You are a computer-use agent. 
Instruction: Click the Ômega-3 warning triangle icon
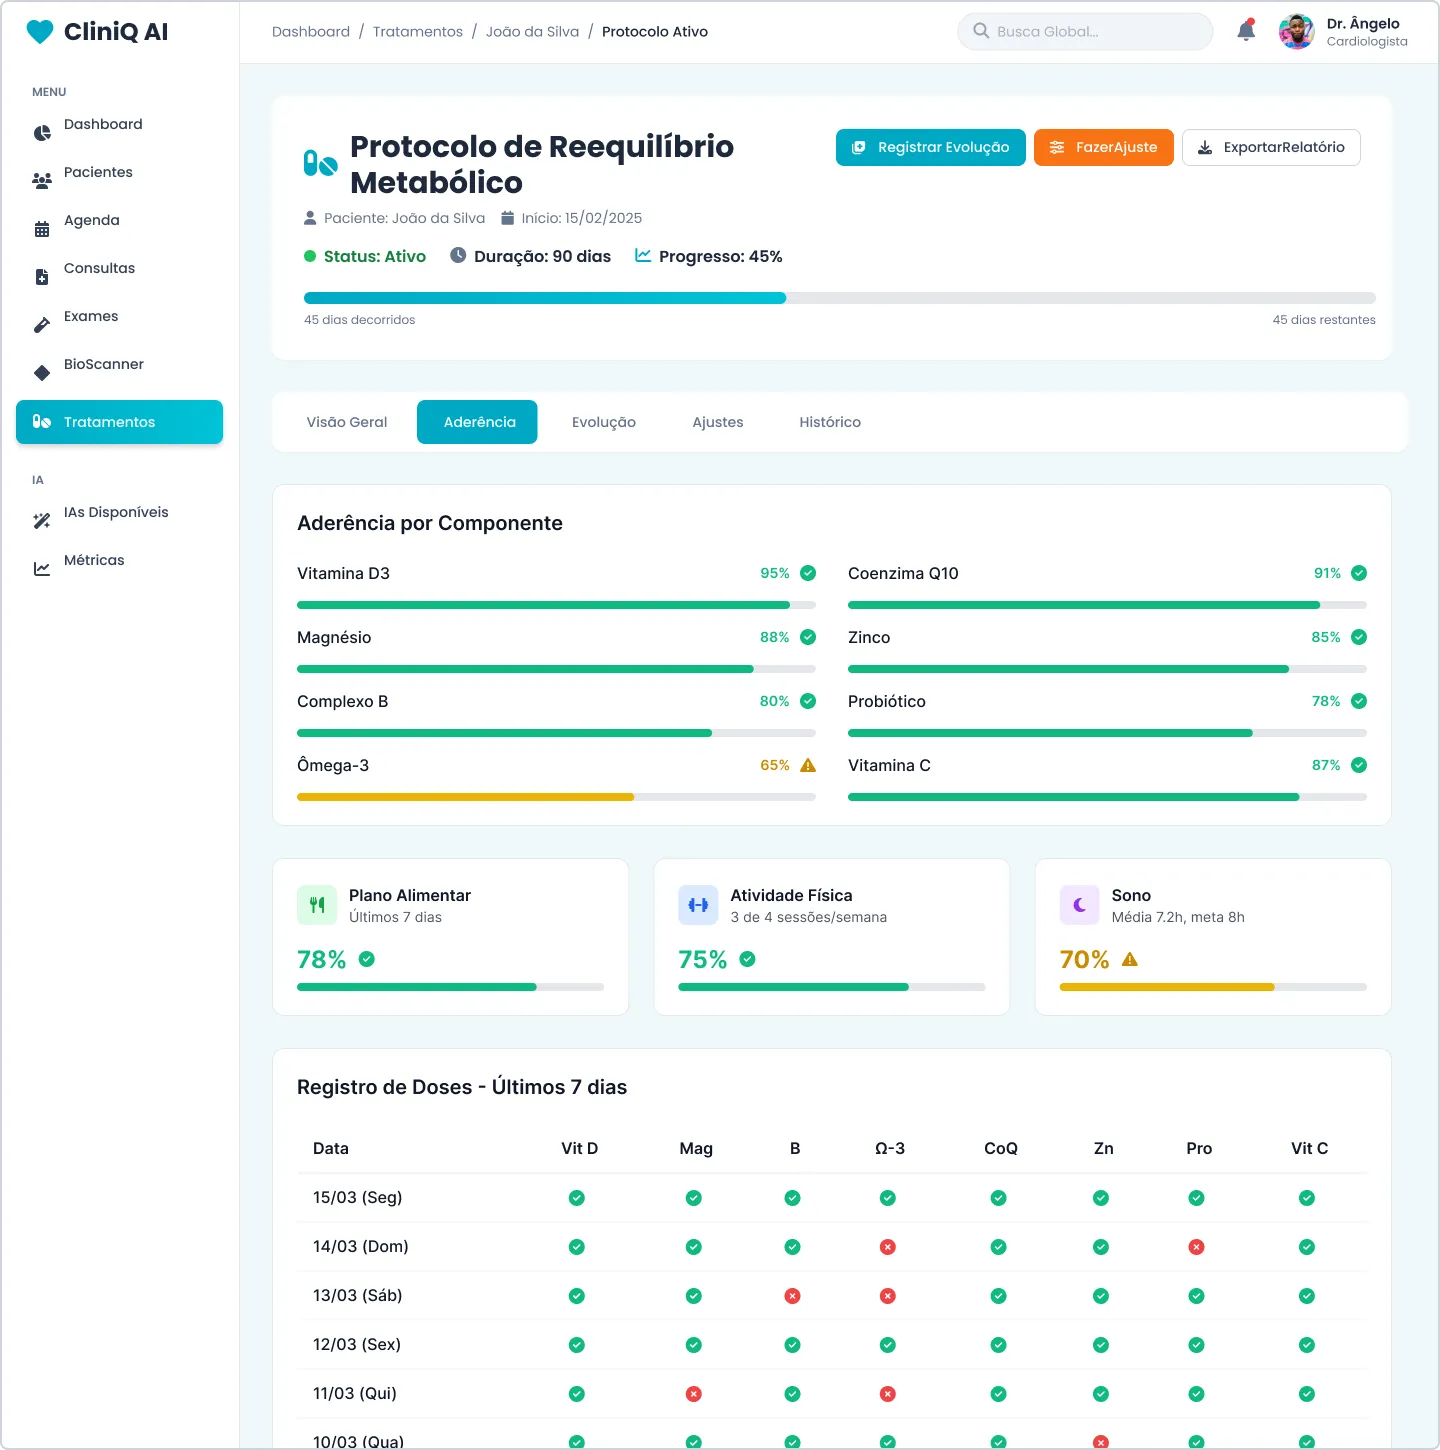click(x=808, y=766)
